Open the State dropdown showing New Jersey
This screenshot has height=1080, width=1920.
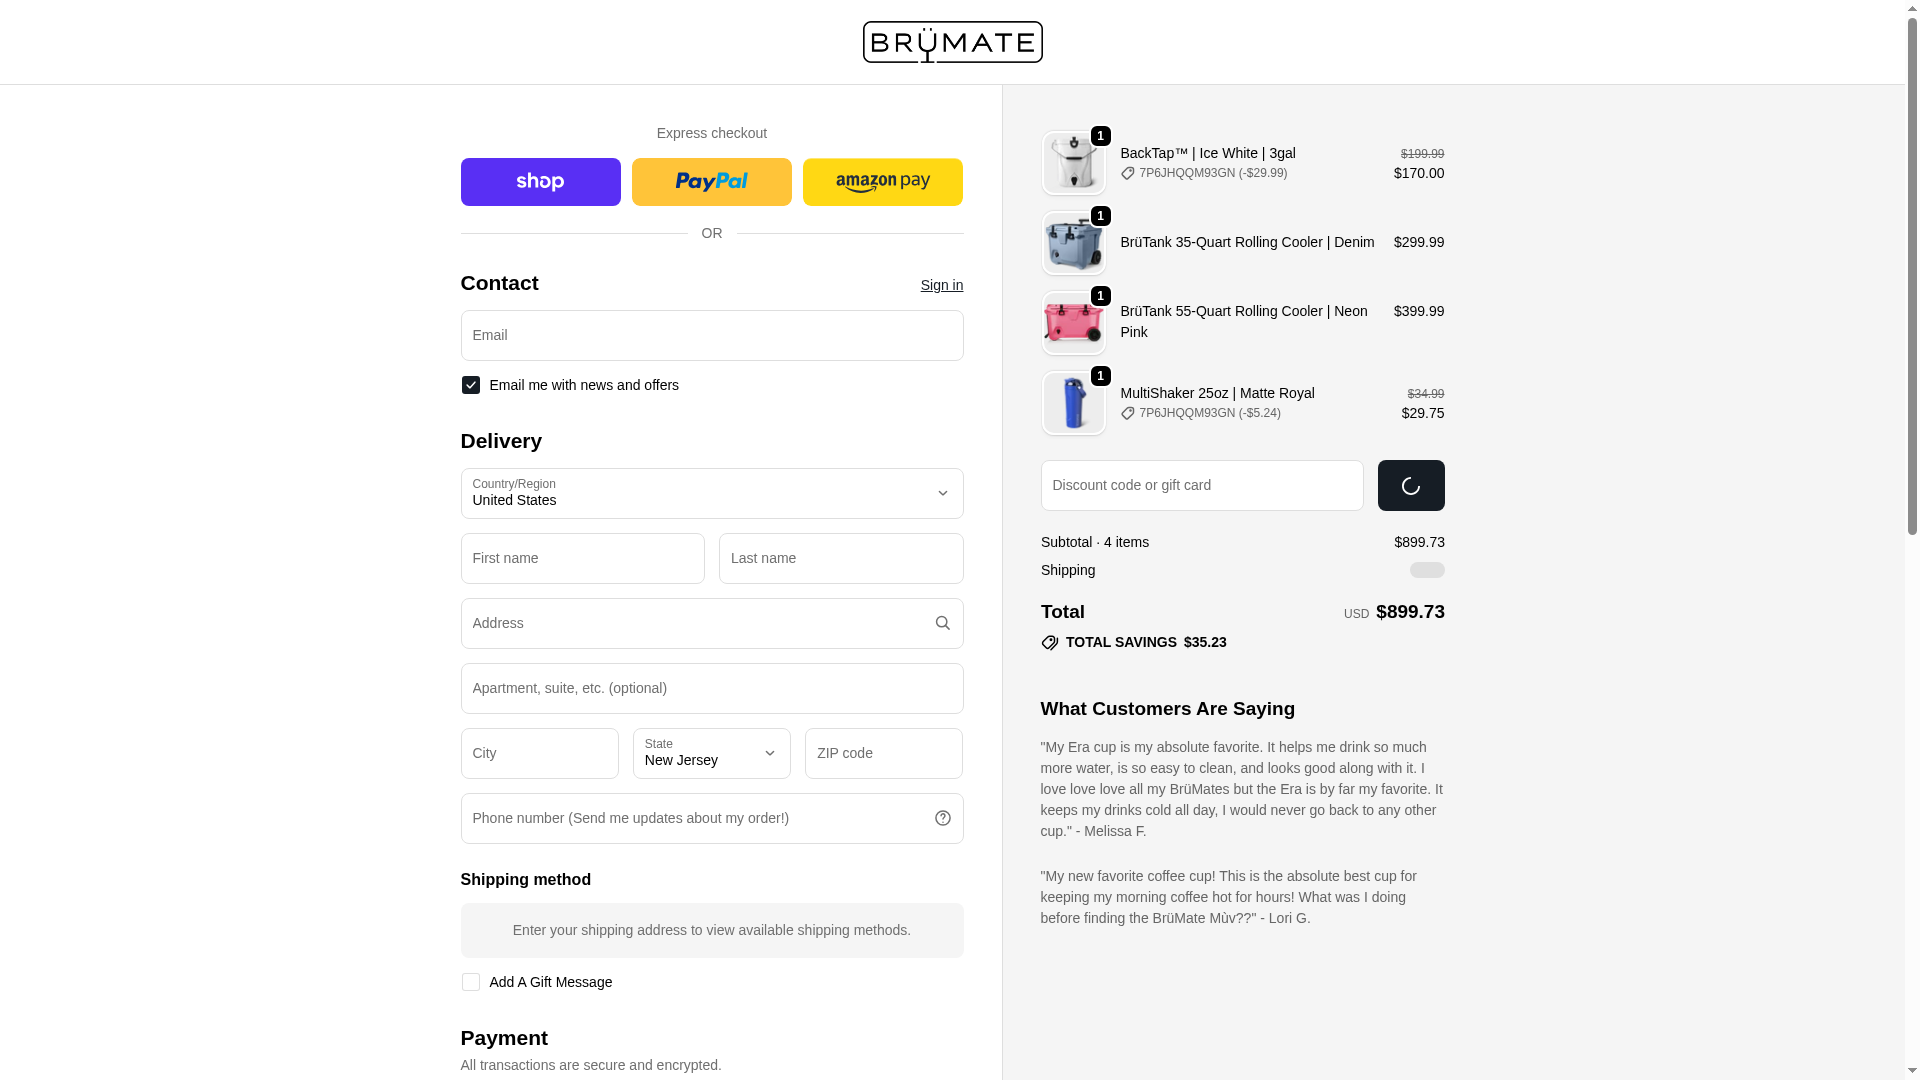point(711,753)
